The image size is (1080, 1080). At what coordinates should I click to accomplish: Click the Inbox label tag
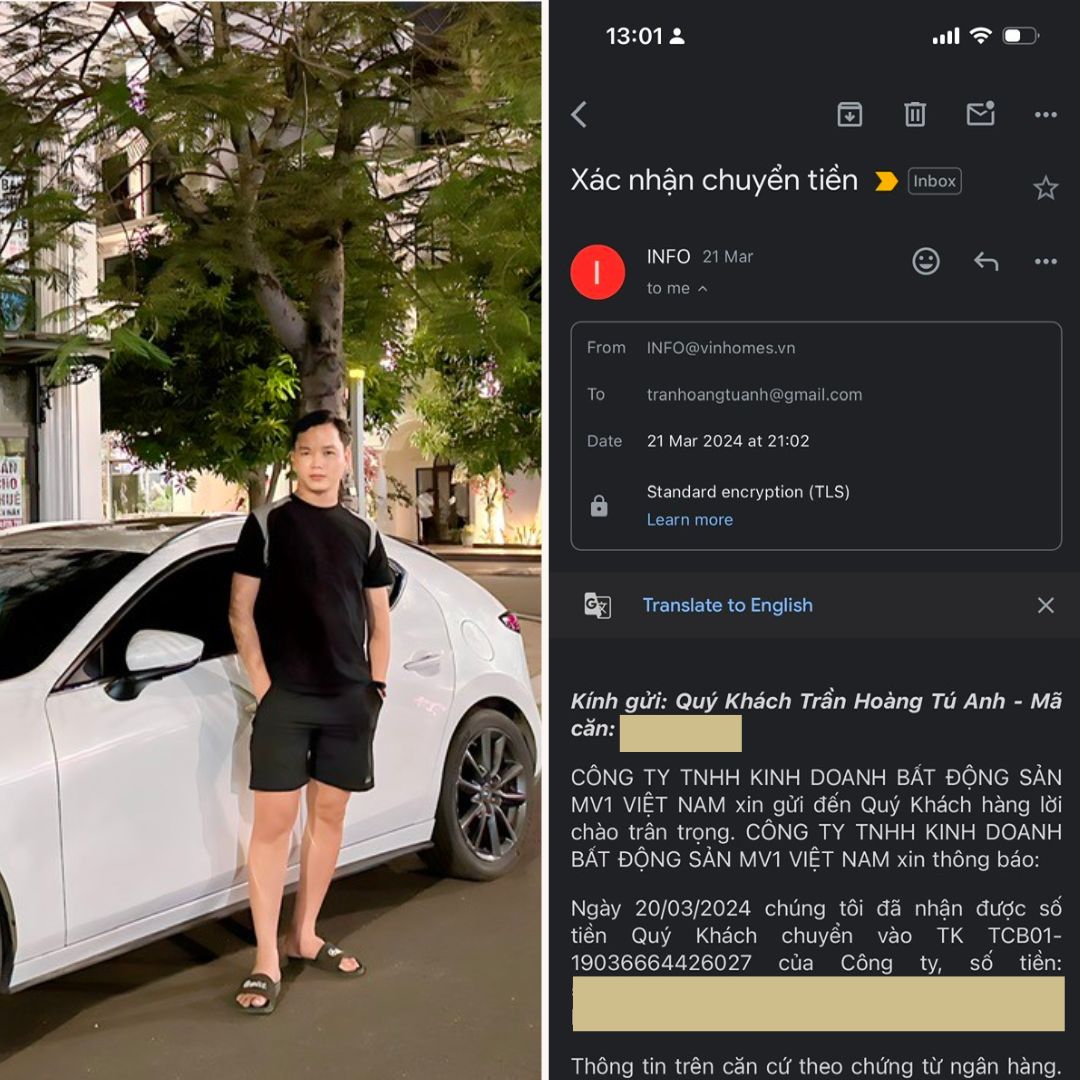pos(935,181)
